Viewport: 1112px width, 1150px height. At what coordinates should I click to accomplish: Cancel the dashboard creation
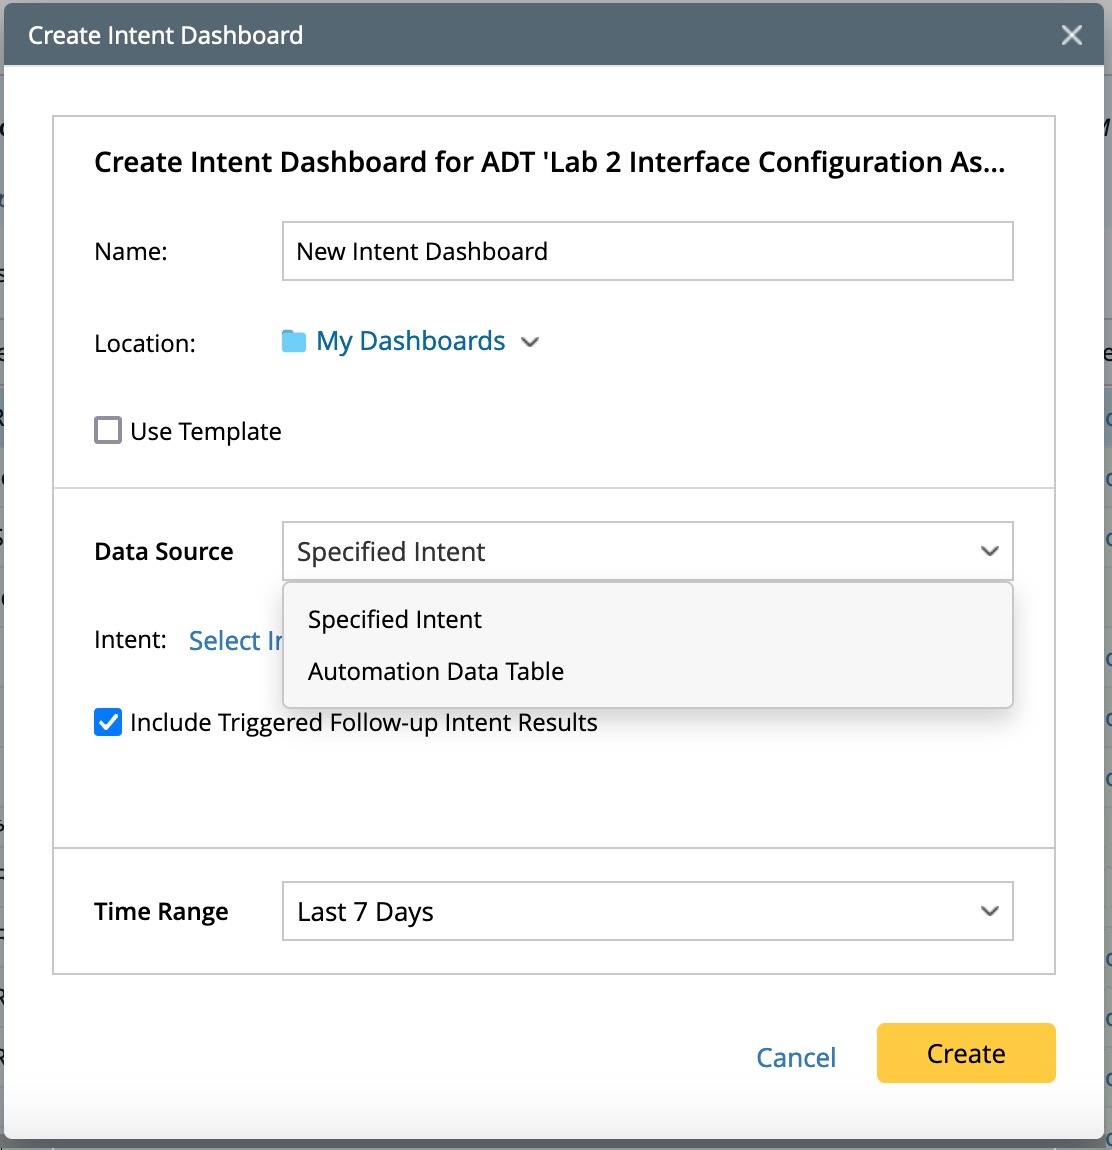pos(796,1057)
